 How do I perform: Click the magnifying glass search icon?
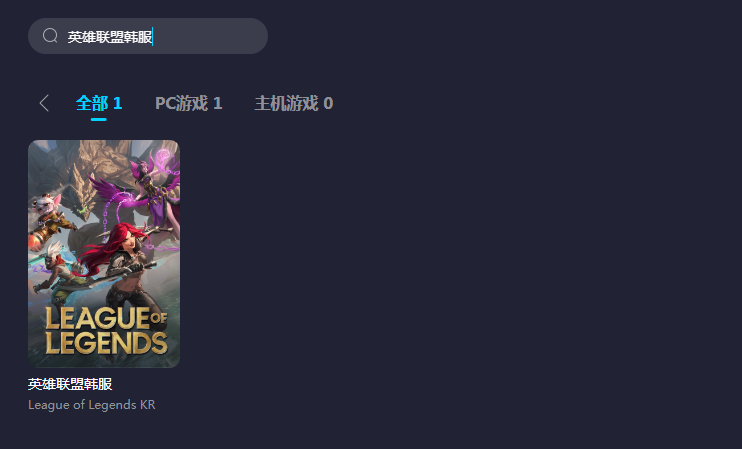50,35
